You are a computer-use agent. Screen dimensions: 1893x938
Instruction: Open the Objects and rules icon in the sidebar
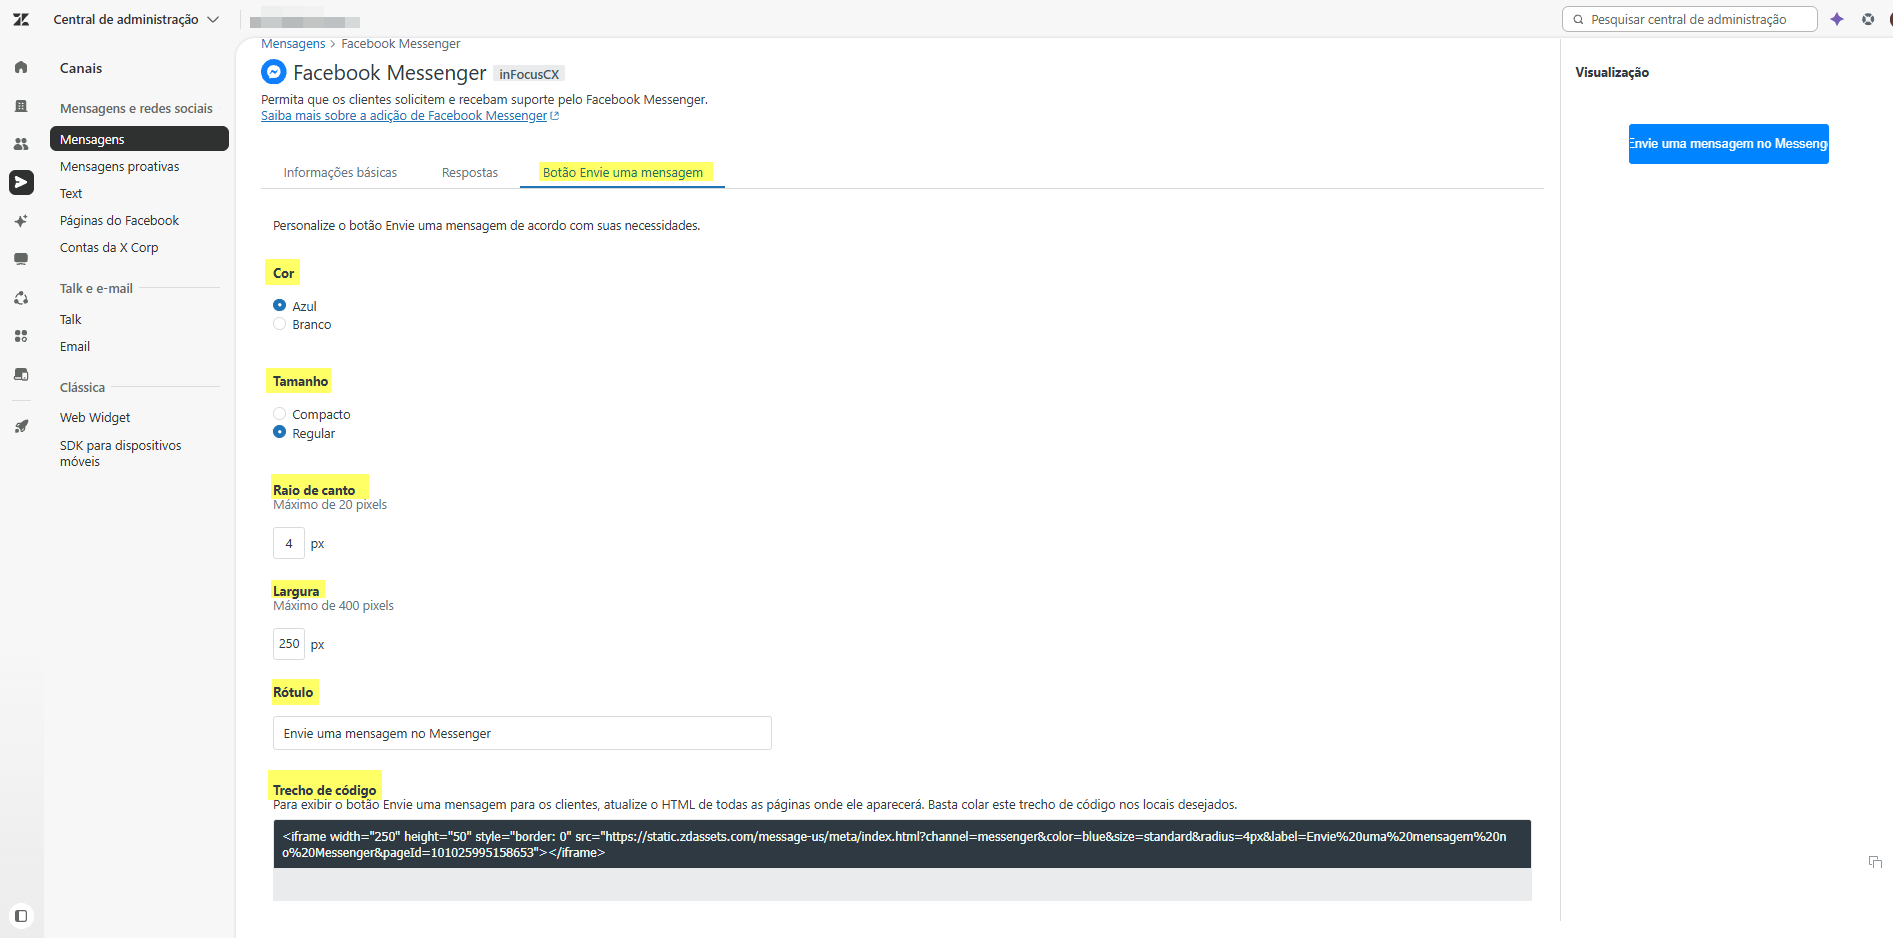(x=21, y=298)
